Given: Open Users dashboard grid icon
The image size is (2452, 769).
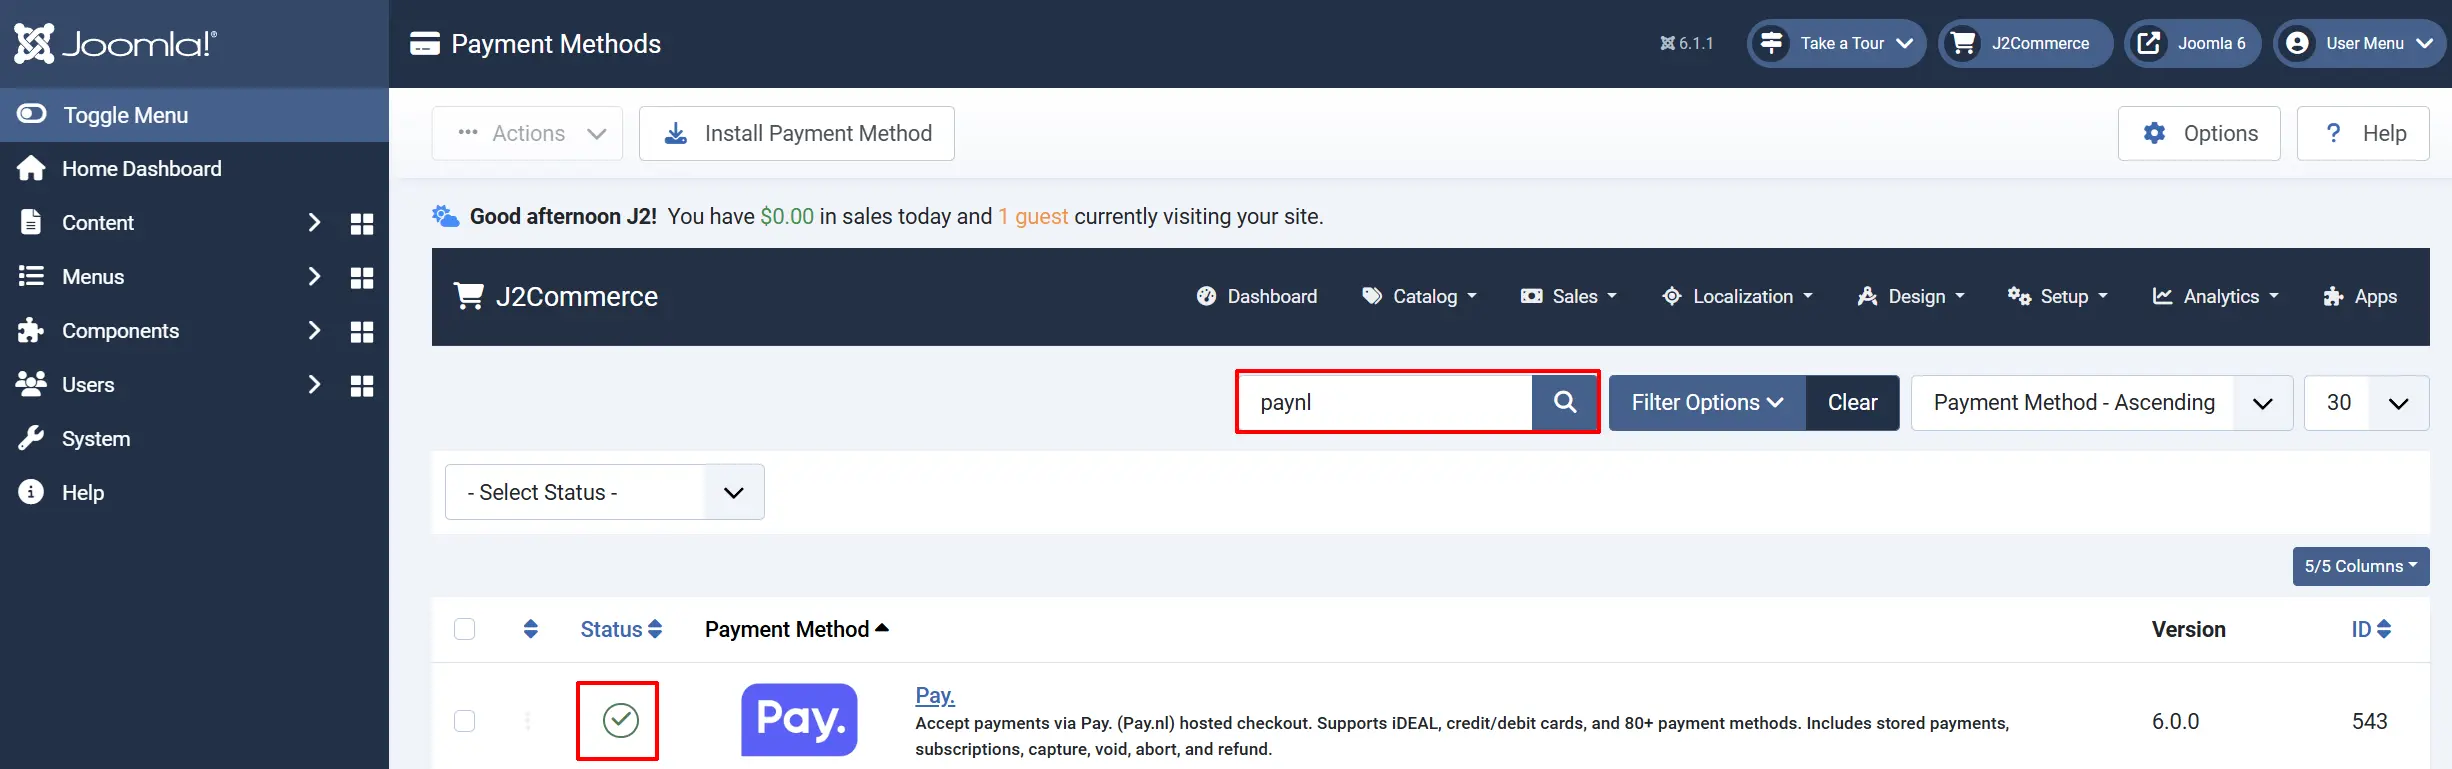Looking at the screenshot, I should 362,385.
